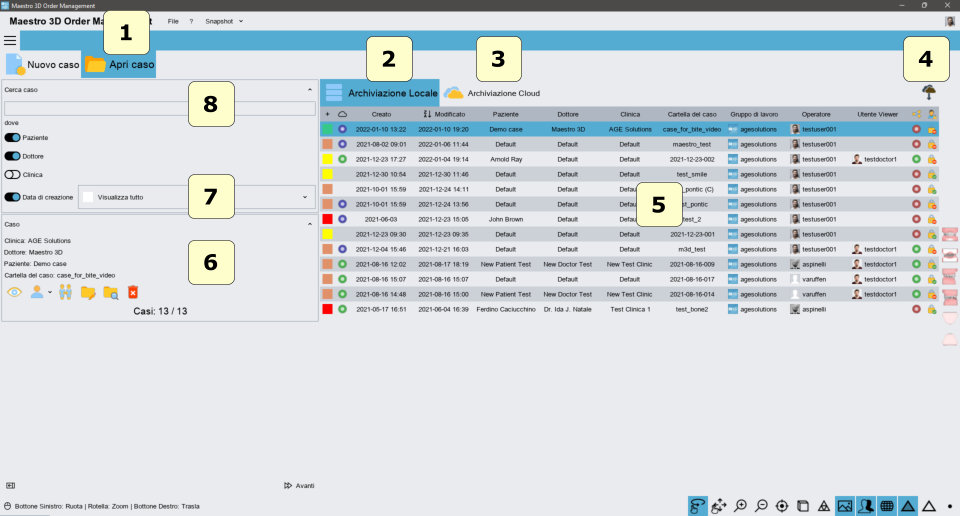Click green share status in Arnold Ray row

917,159
